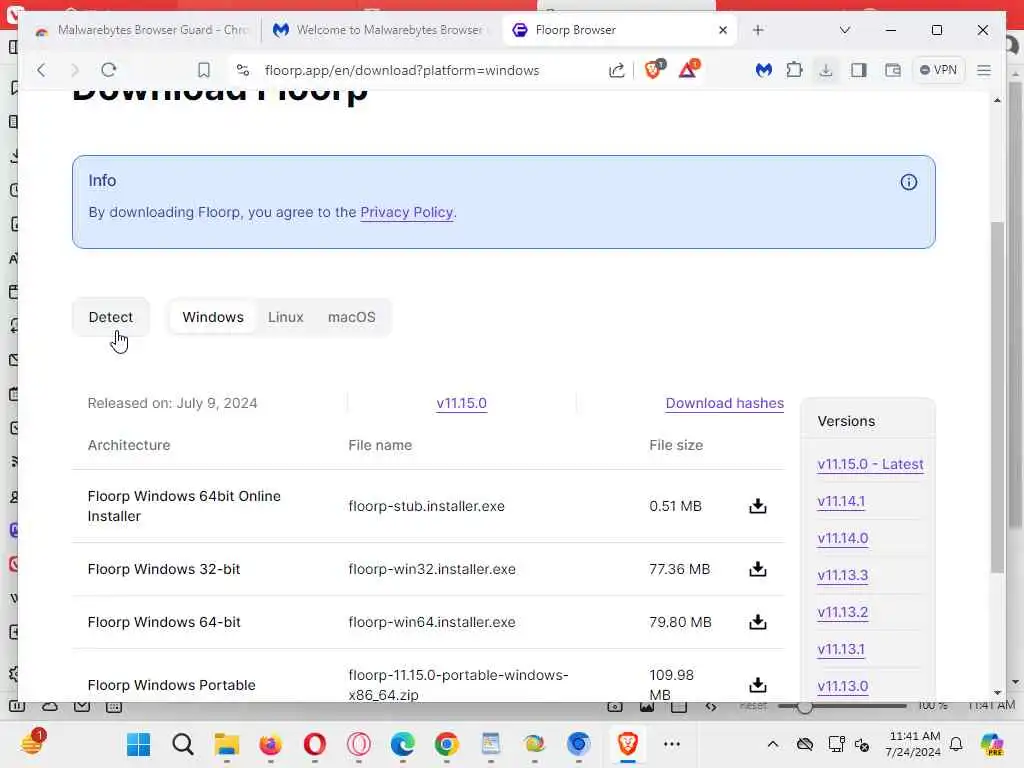Launch Firefox from the taskbar

click(270, 744)
